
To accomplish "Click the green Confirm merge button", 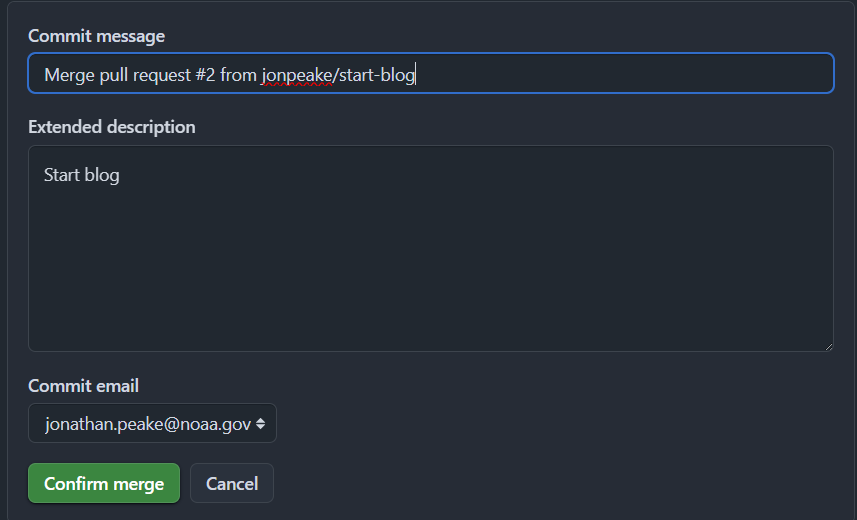I will click(104, 483).
